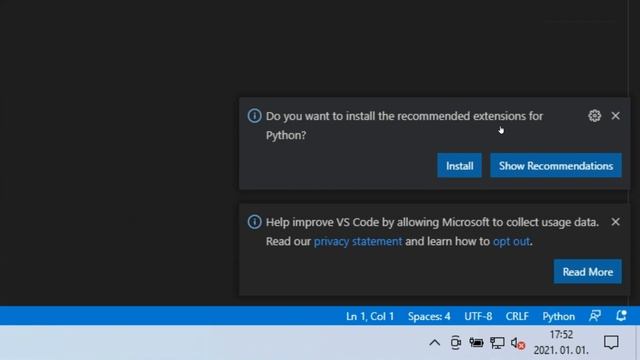The width and height of the screenshot is (640, 360).
Task: Change indentation via Spaces: 4
Action: 429,316
